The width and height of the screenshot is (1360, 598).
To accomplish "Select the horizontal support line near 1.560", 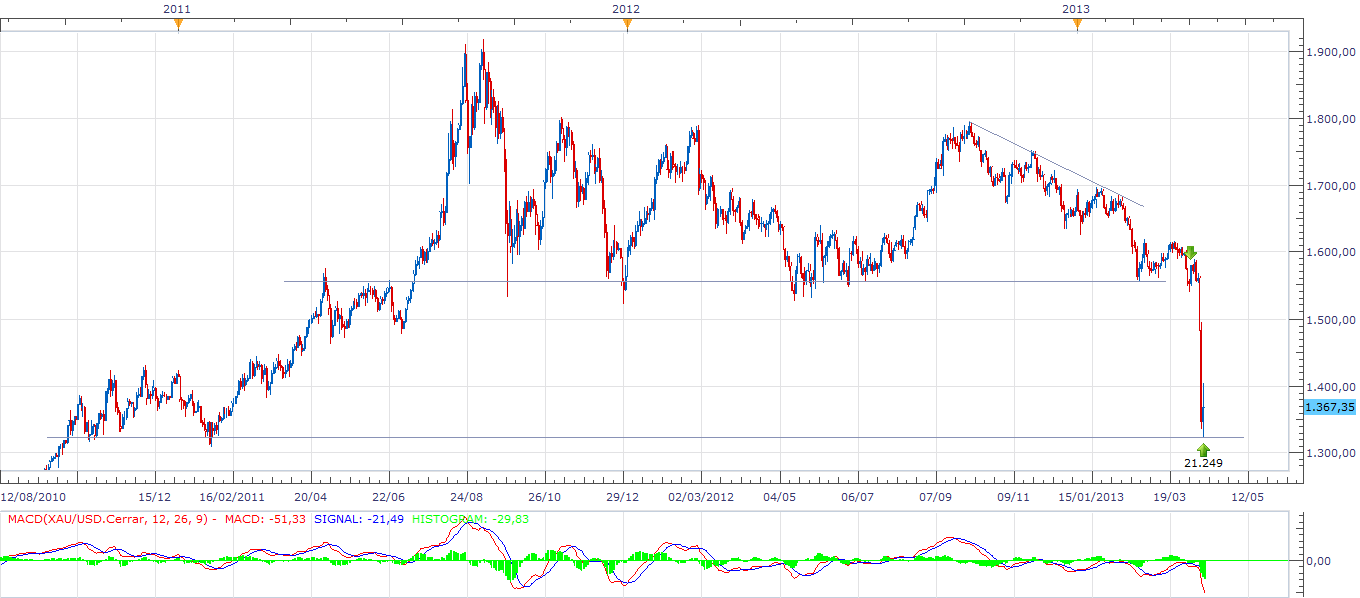I will [700, 281].
